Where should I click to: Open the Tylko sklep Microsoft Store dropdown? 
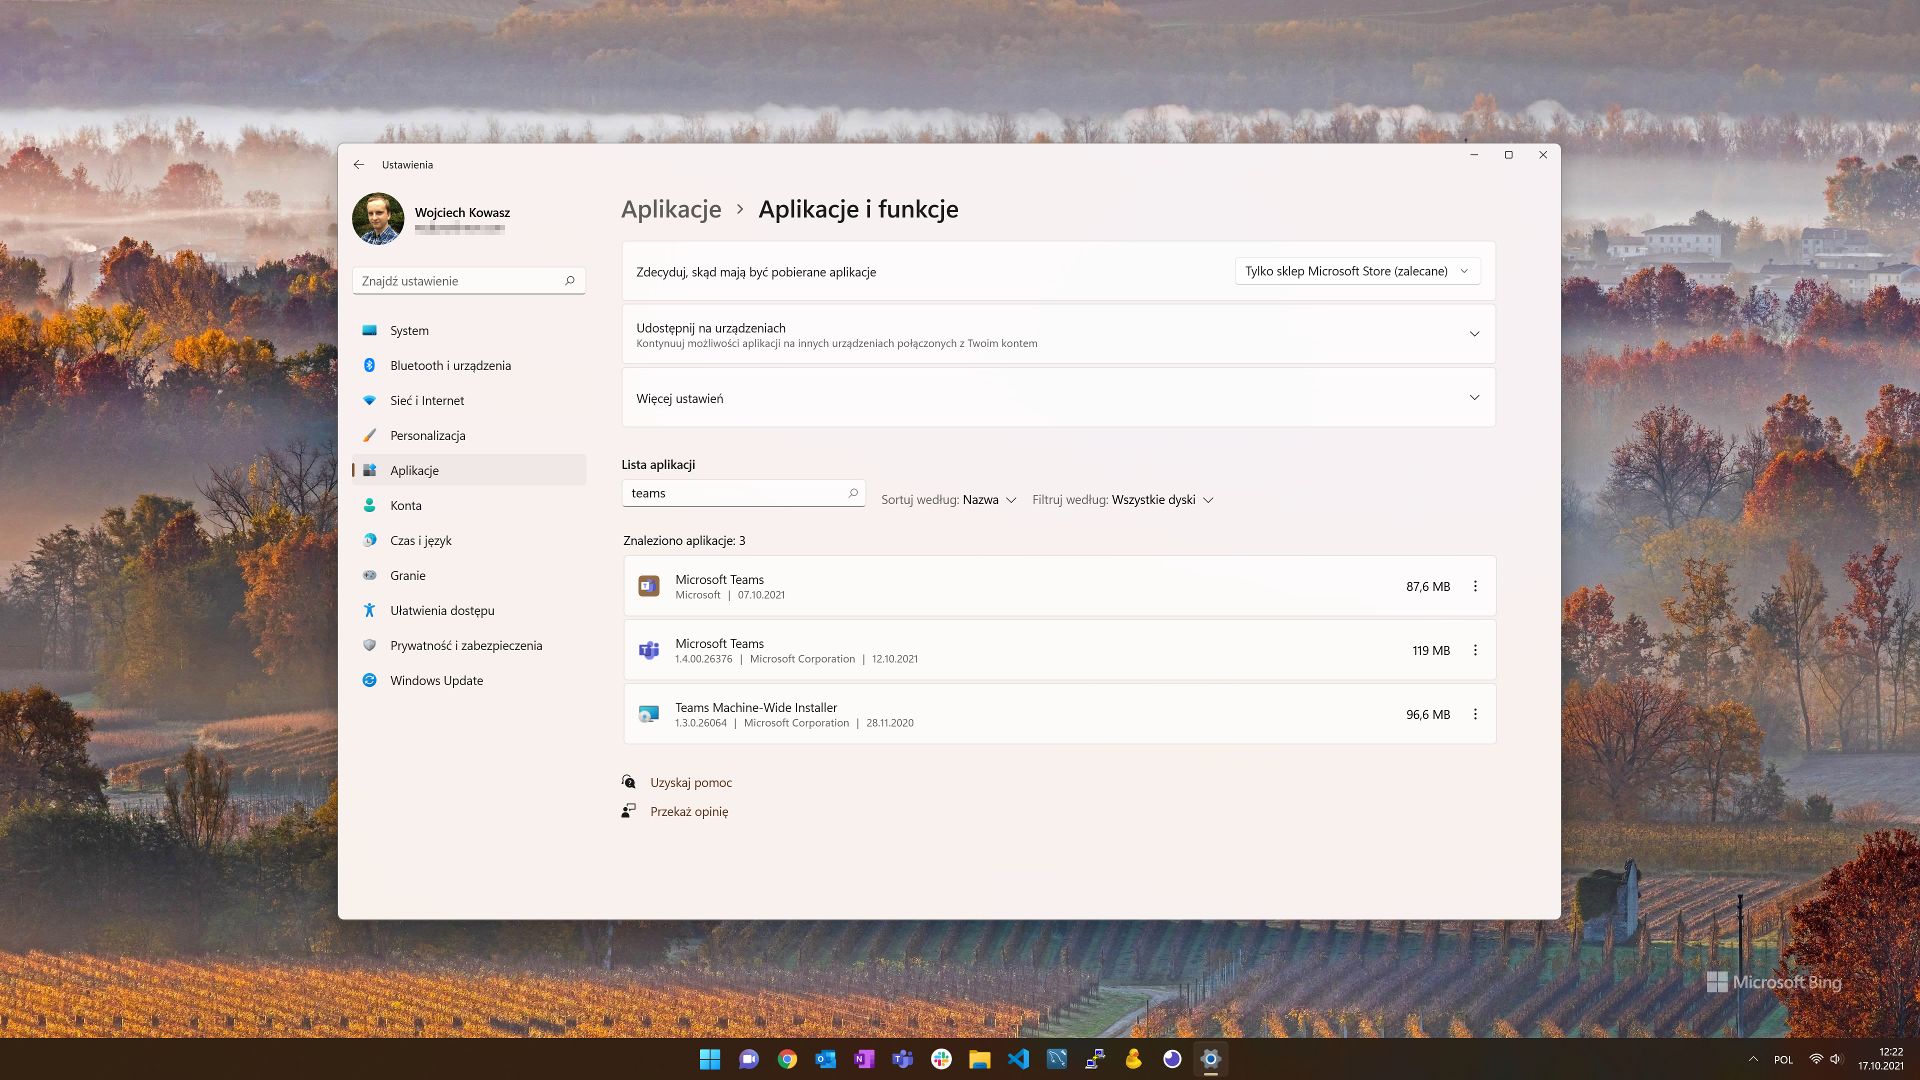click(1357, 271)
